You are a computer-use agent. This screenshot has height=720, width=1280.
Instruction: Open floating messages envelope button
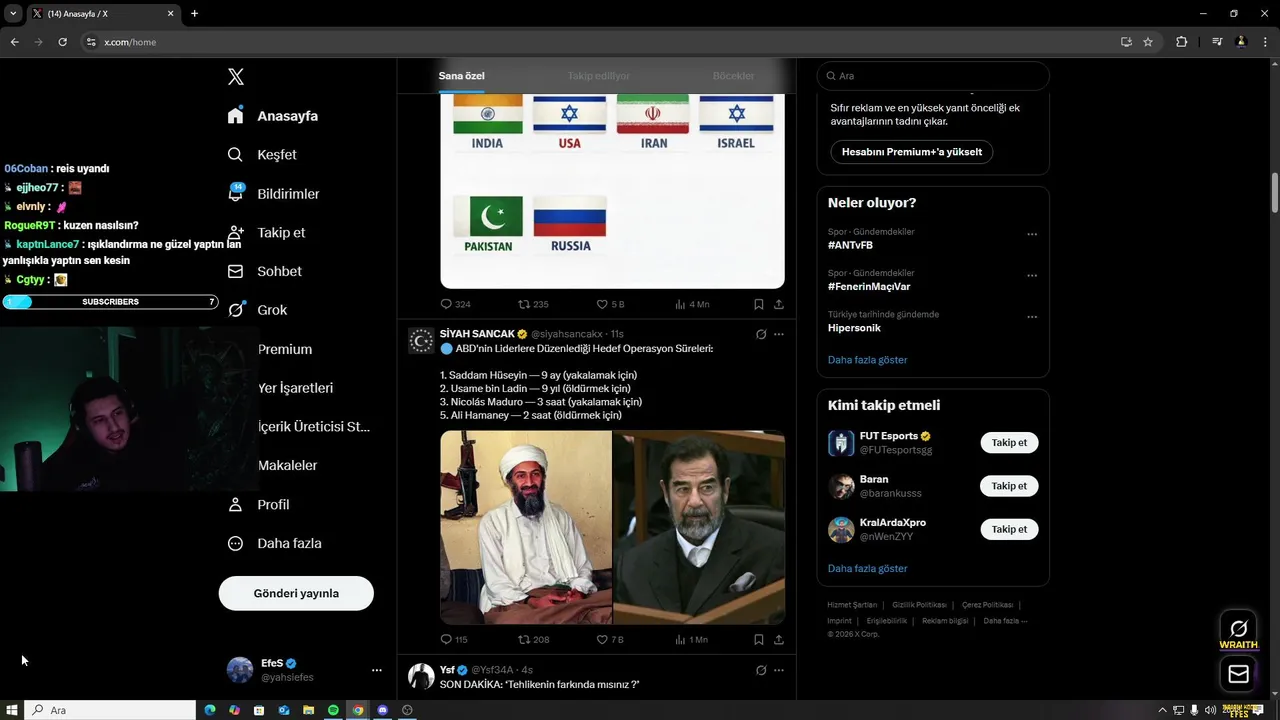pyautogui.click(x=1238, y=674)
